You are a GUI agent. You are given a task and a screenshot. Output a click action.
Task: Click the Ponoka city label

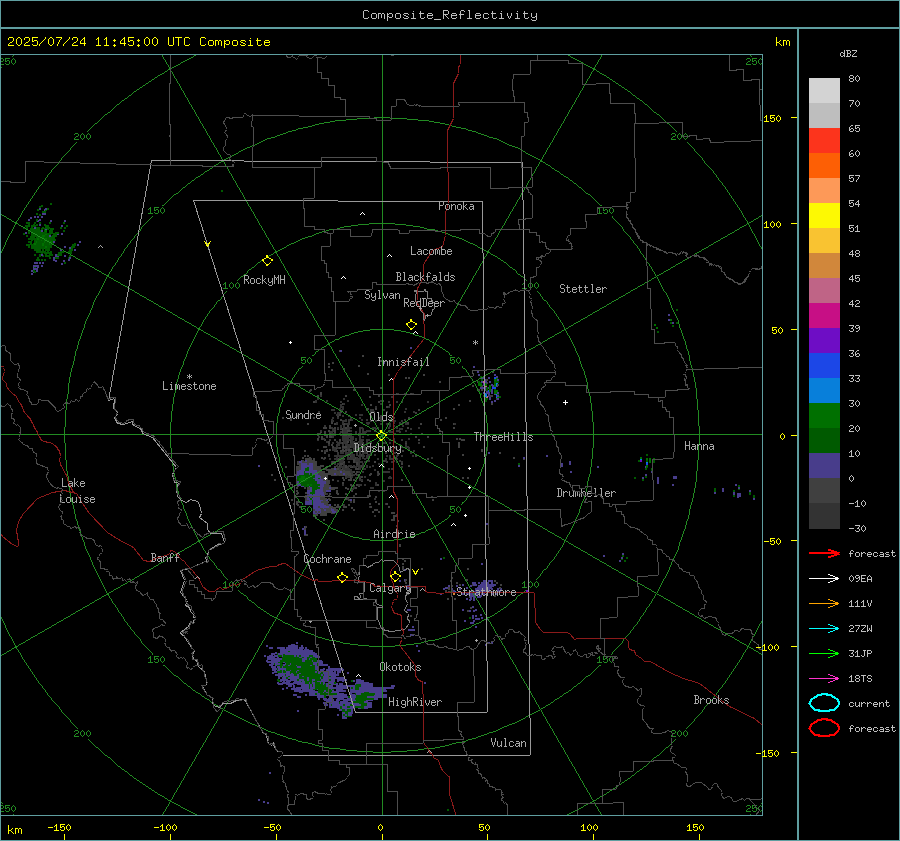coord(456,206)
